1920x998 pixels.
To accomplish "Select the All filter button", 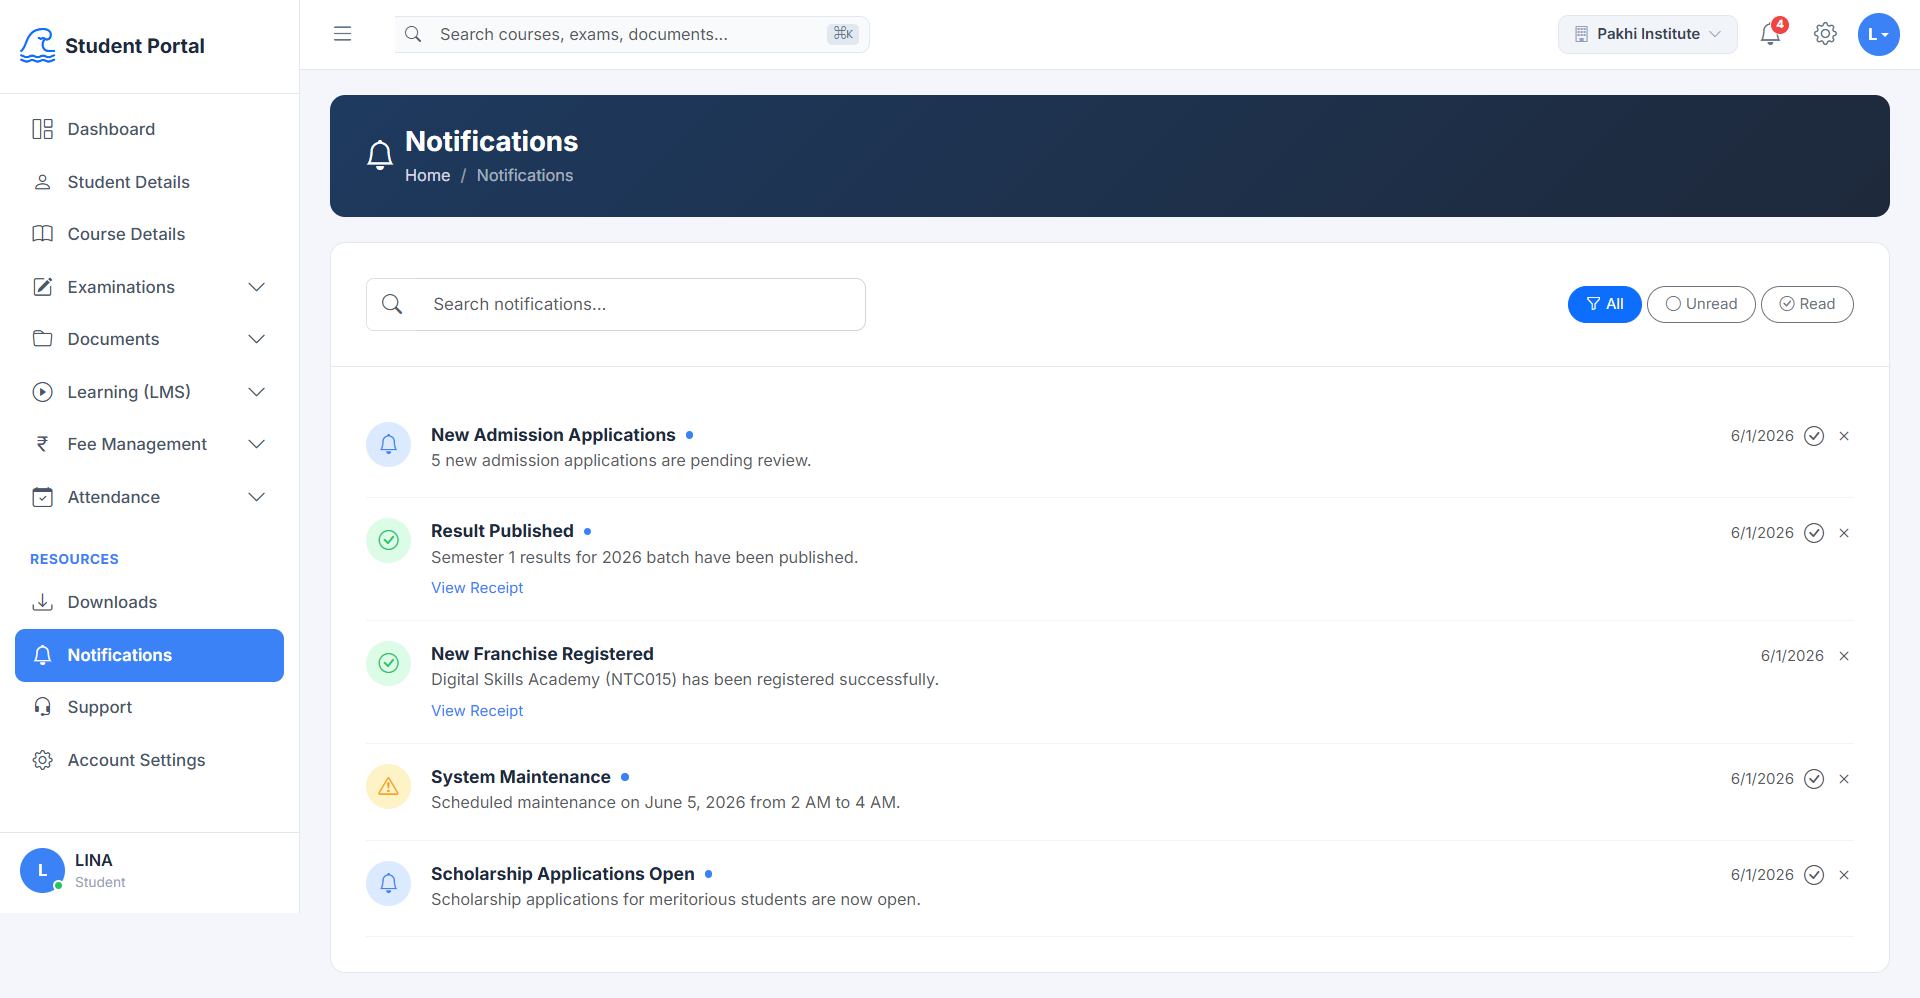I will click(1604, 304).
